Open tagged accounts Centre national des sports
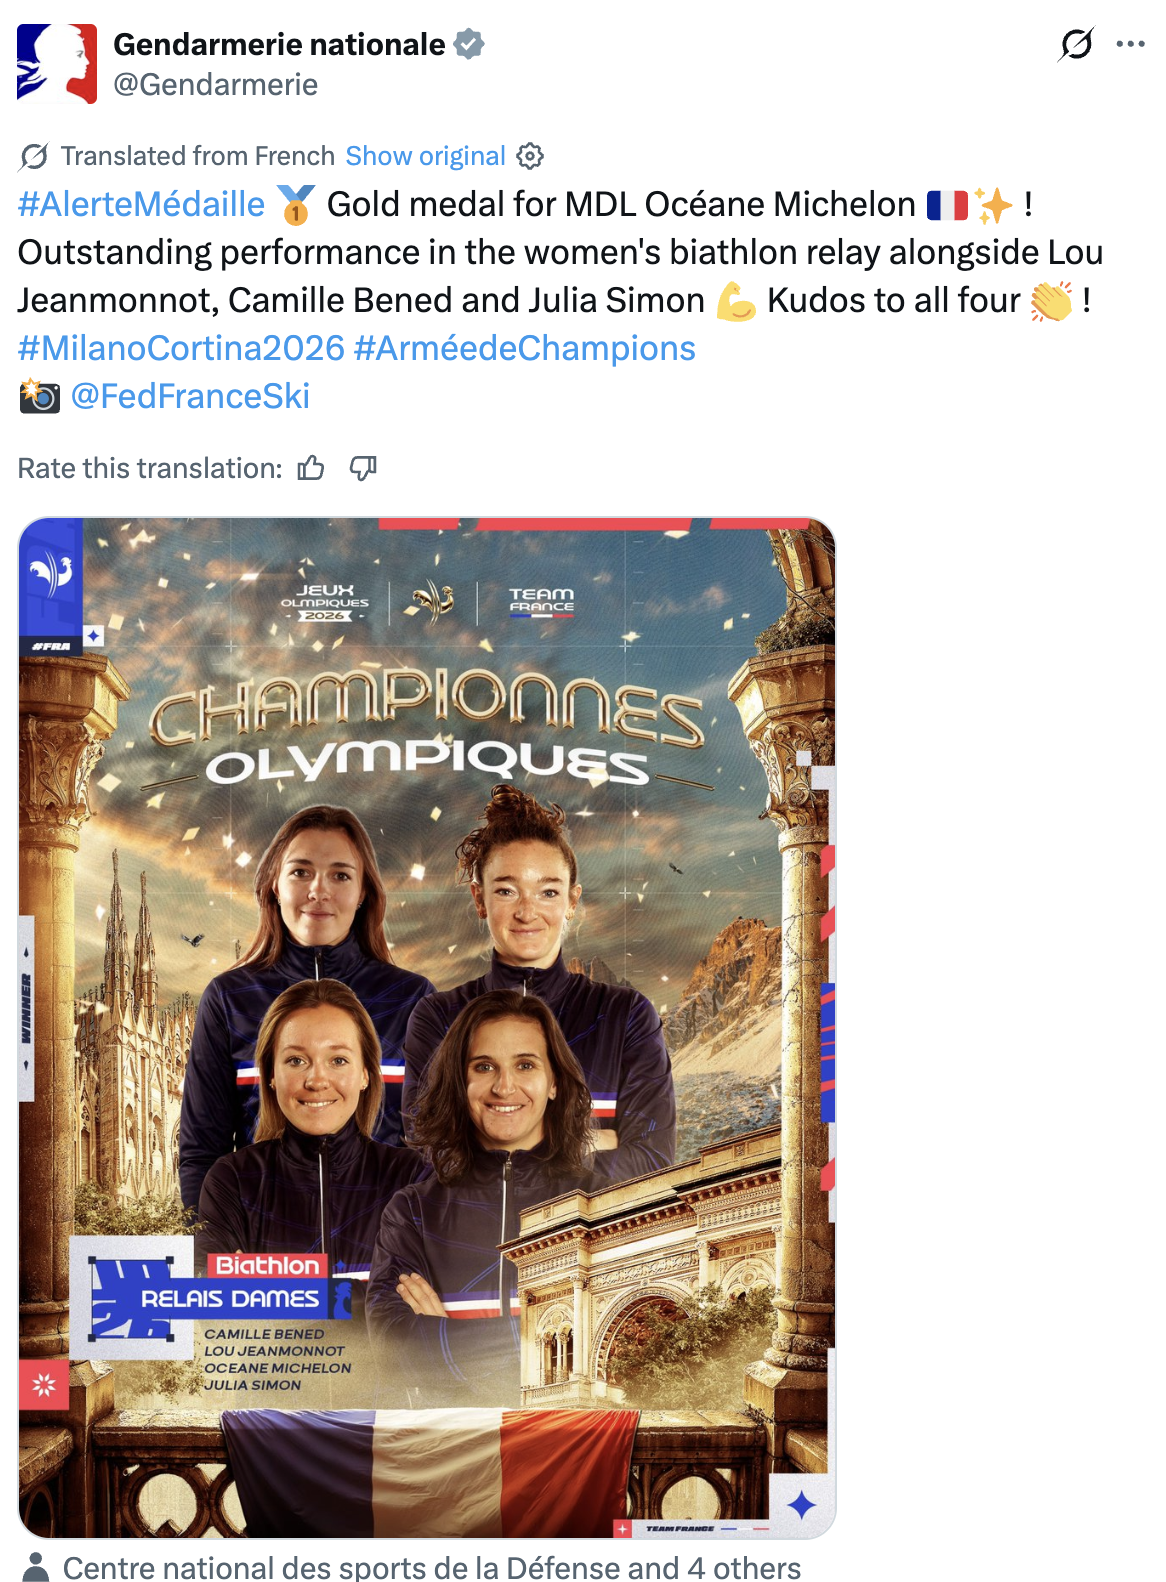The width and height of the screenshot is (1166, 1582). click(x=432, y=1567)
